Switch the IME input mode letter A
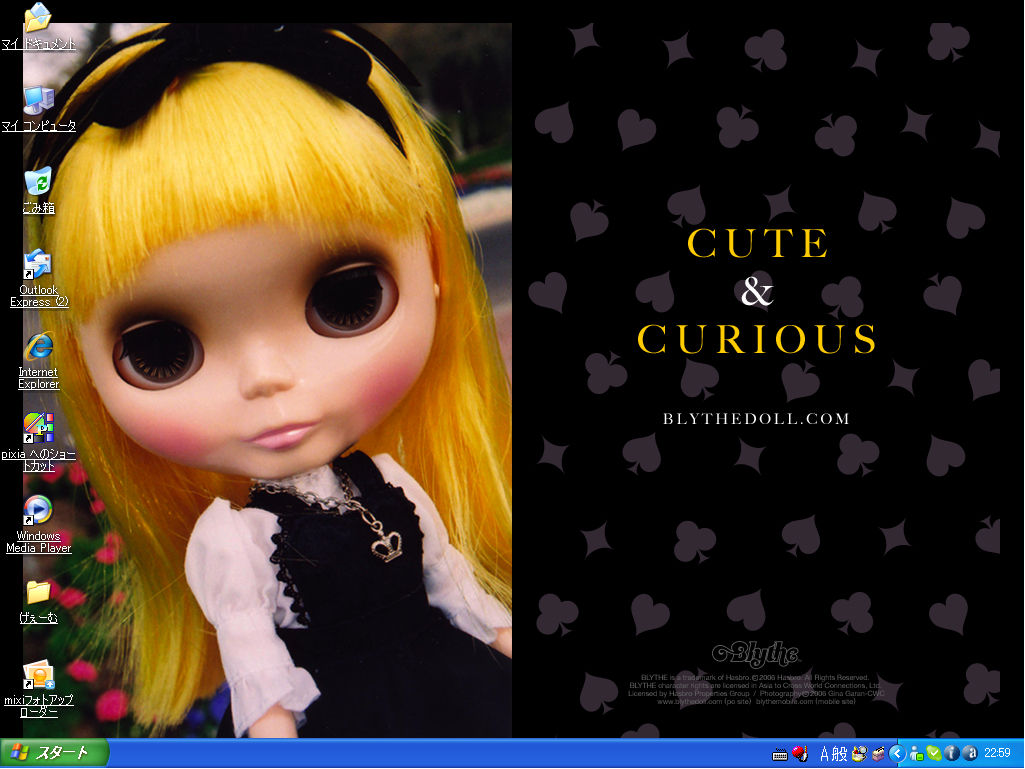The height and width of the screenshot is (769, 1025). (824, 754)
